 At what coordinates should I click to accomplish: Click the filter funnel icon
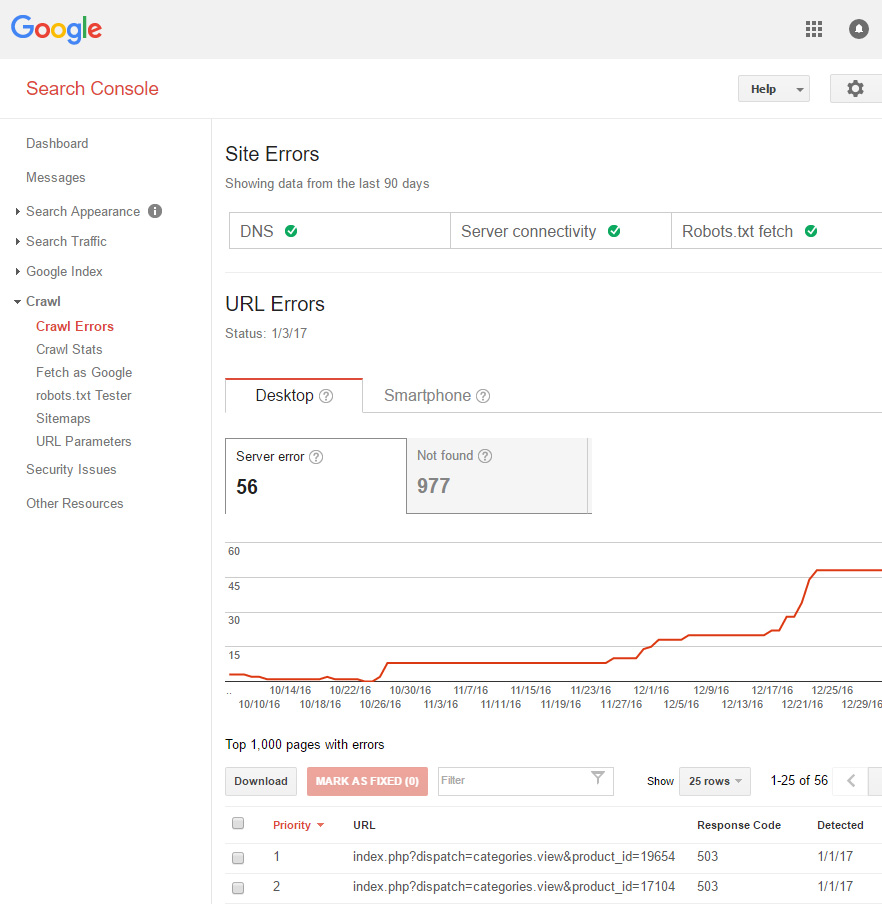click(x=598, y=778)
